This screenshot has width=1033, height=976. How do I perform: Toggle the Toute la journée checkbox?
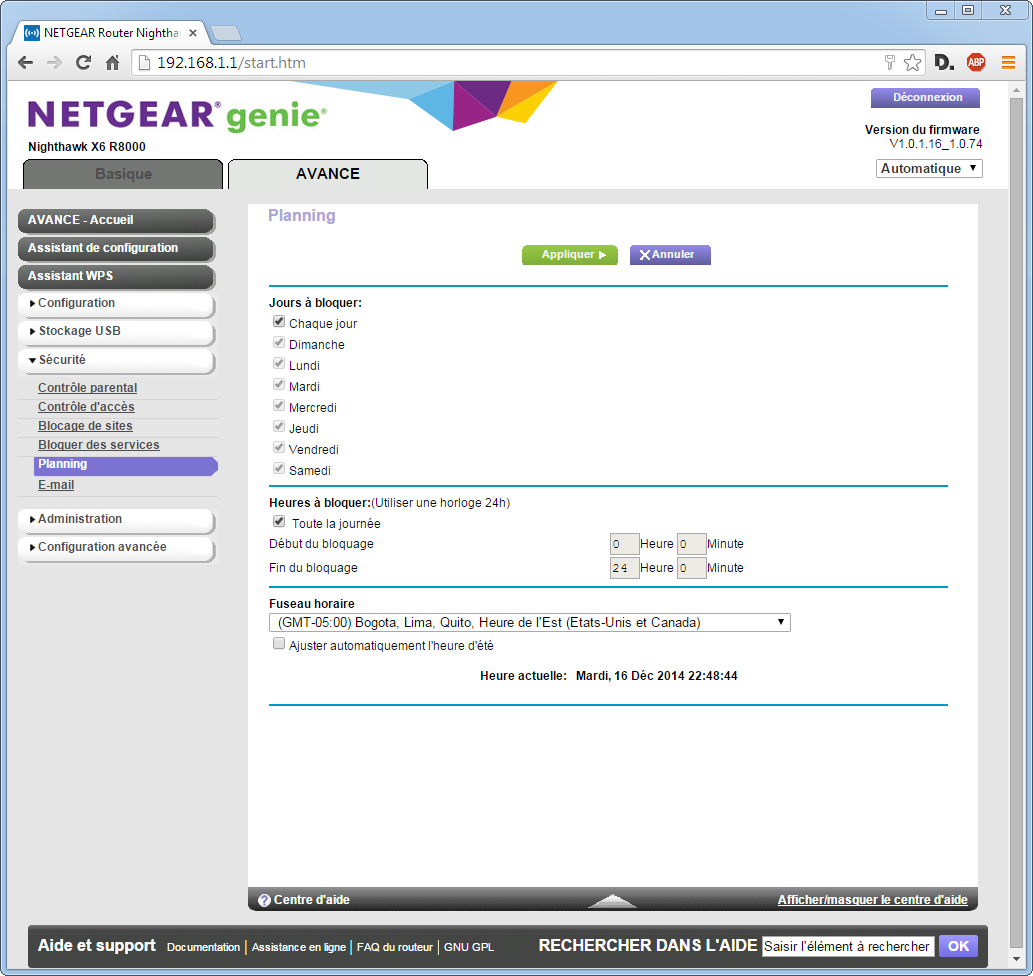click(279, 522)
